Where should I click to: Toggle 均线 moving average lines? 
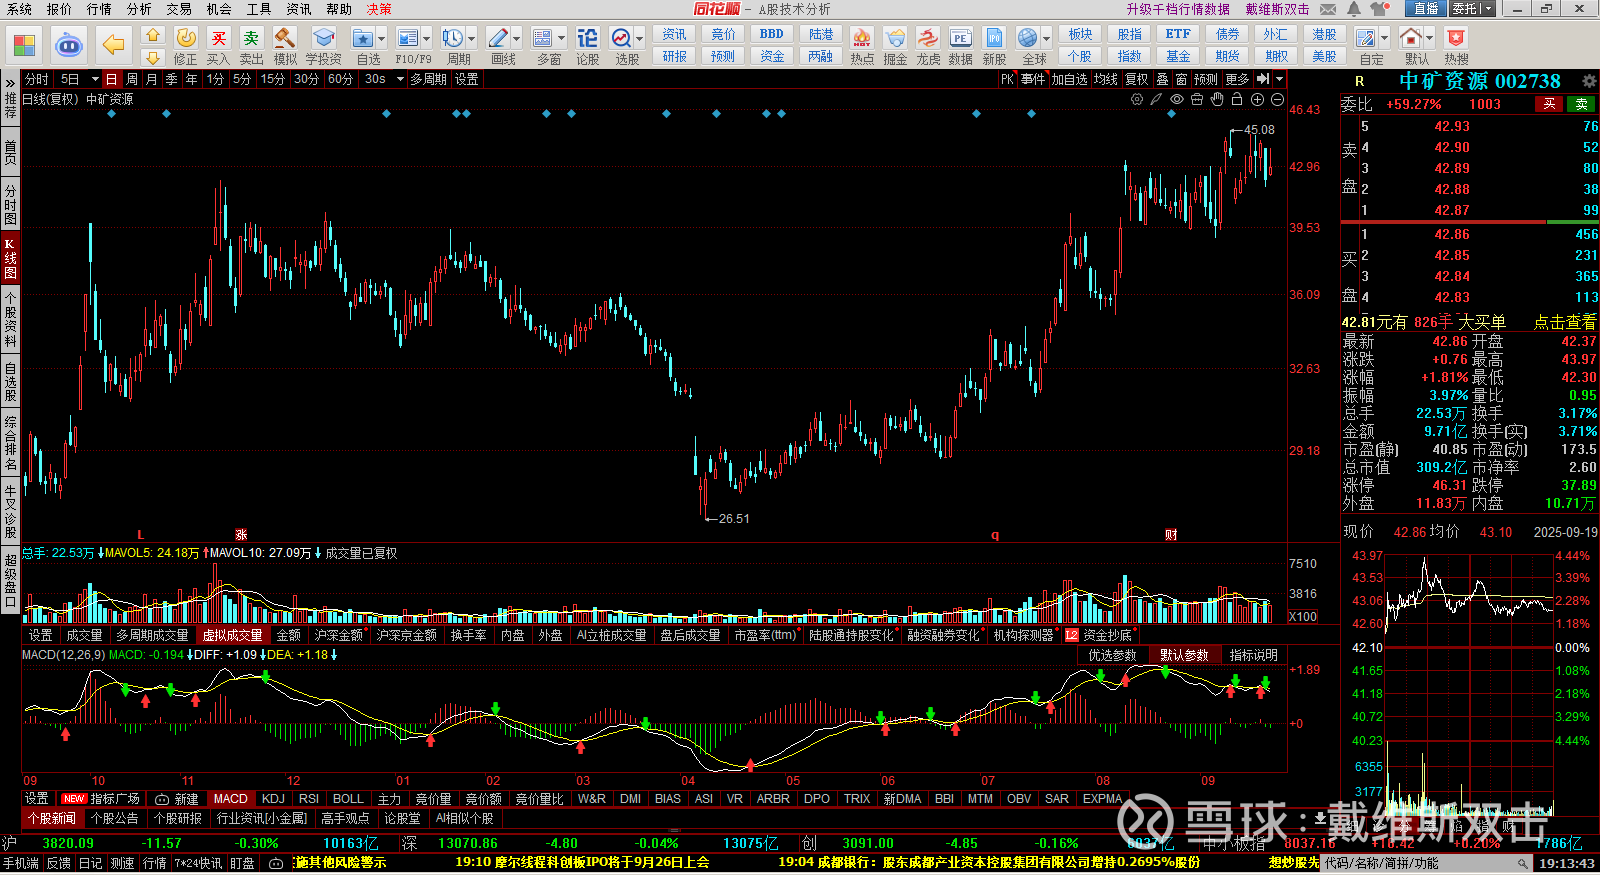(1105, 79)
